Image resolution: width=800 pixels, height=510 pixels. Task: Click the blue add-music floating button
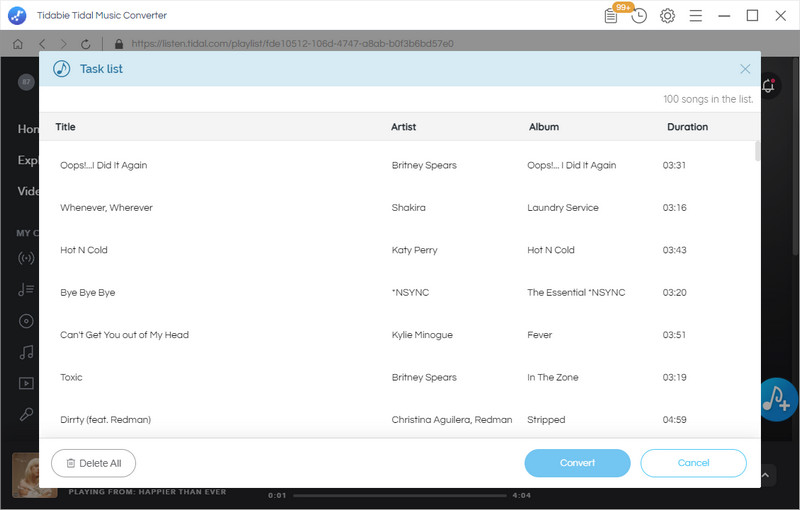[779, 399]
